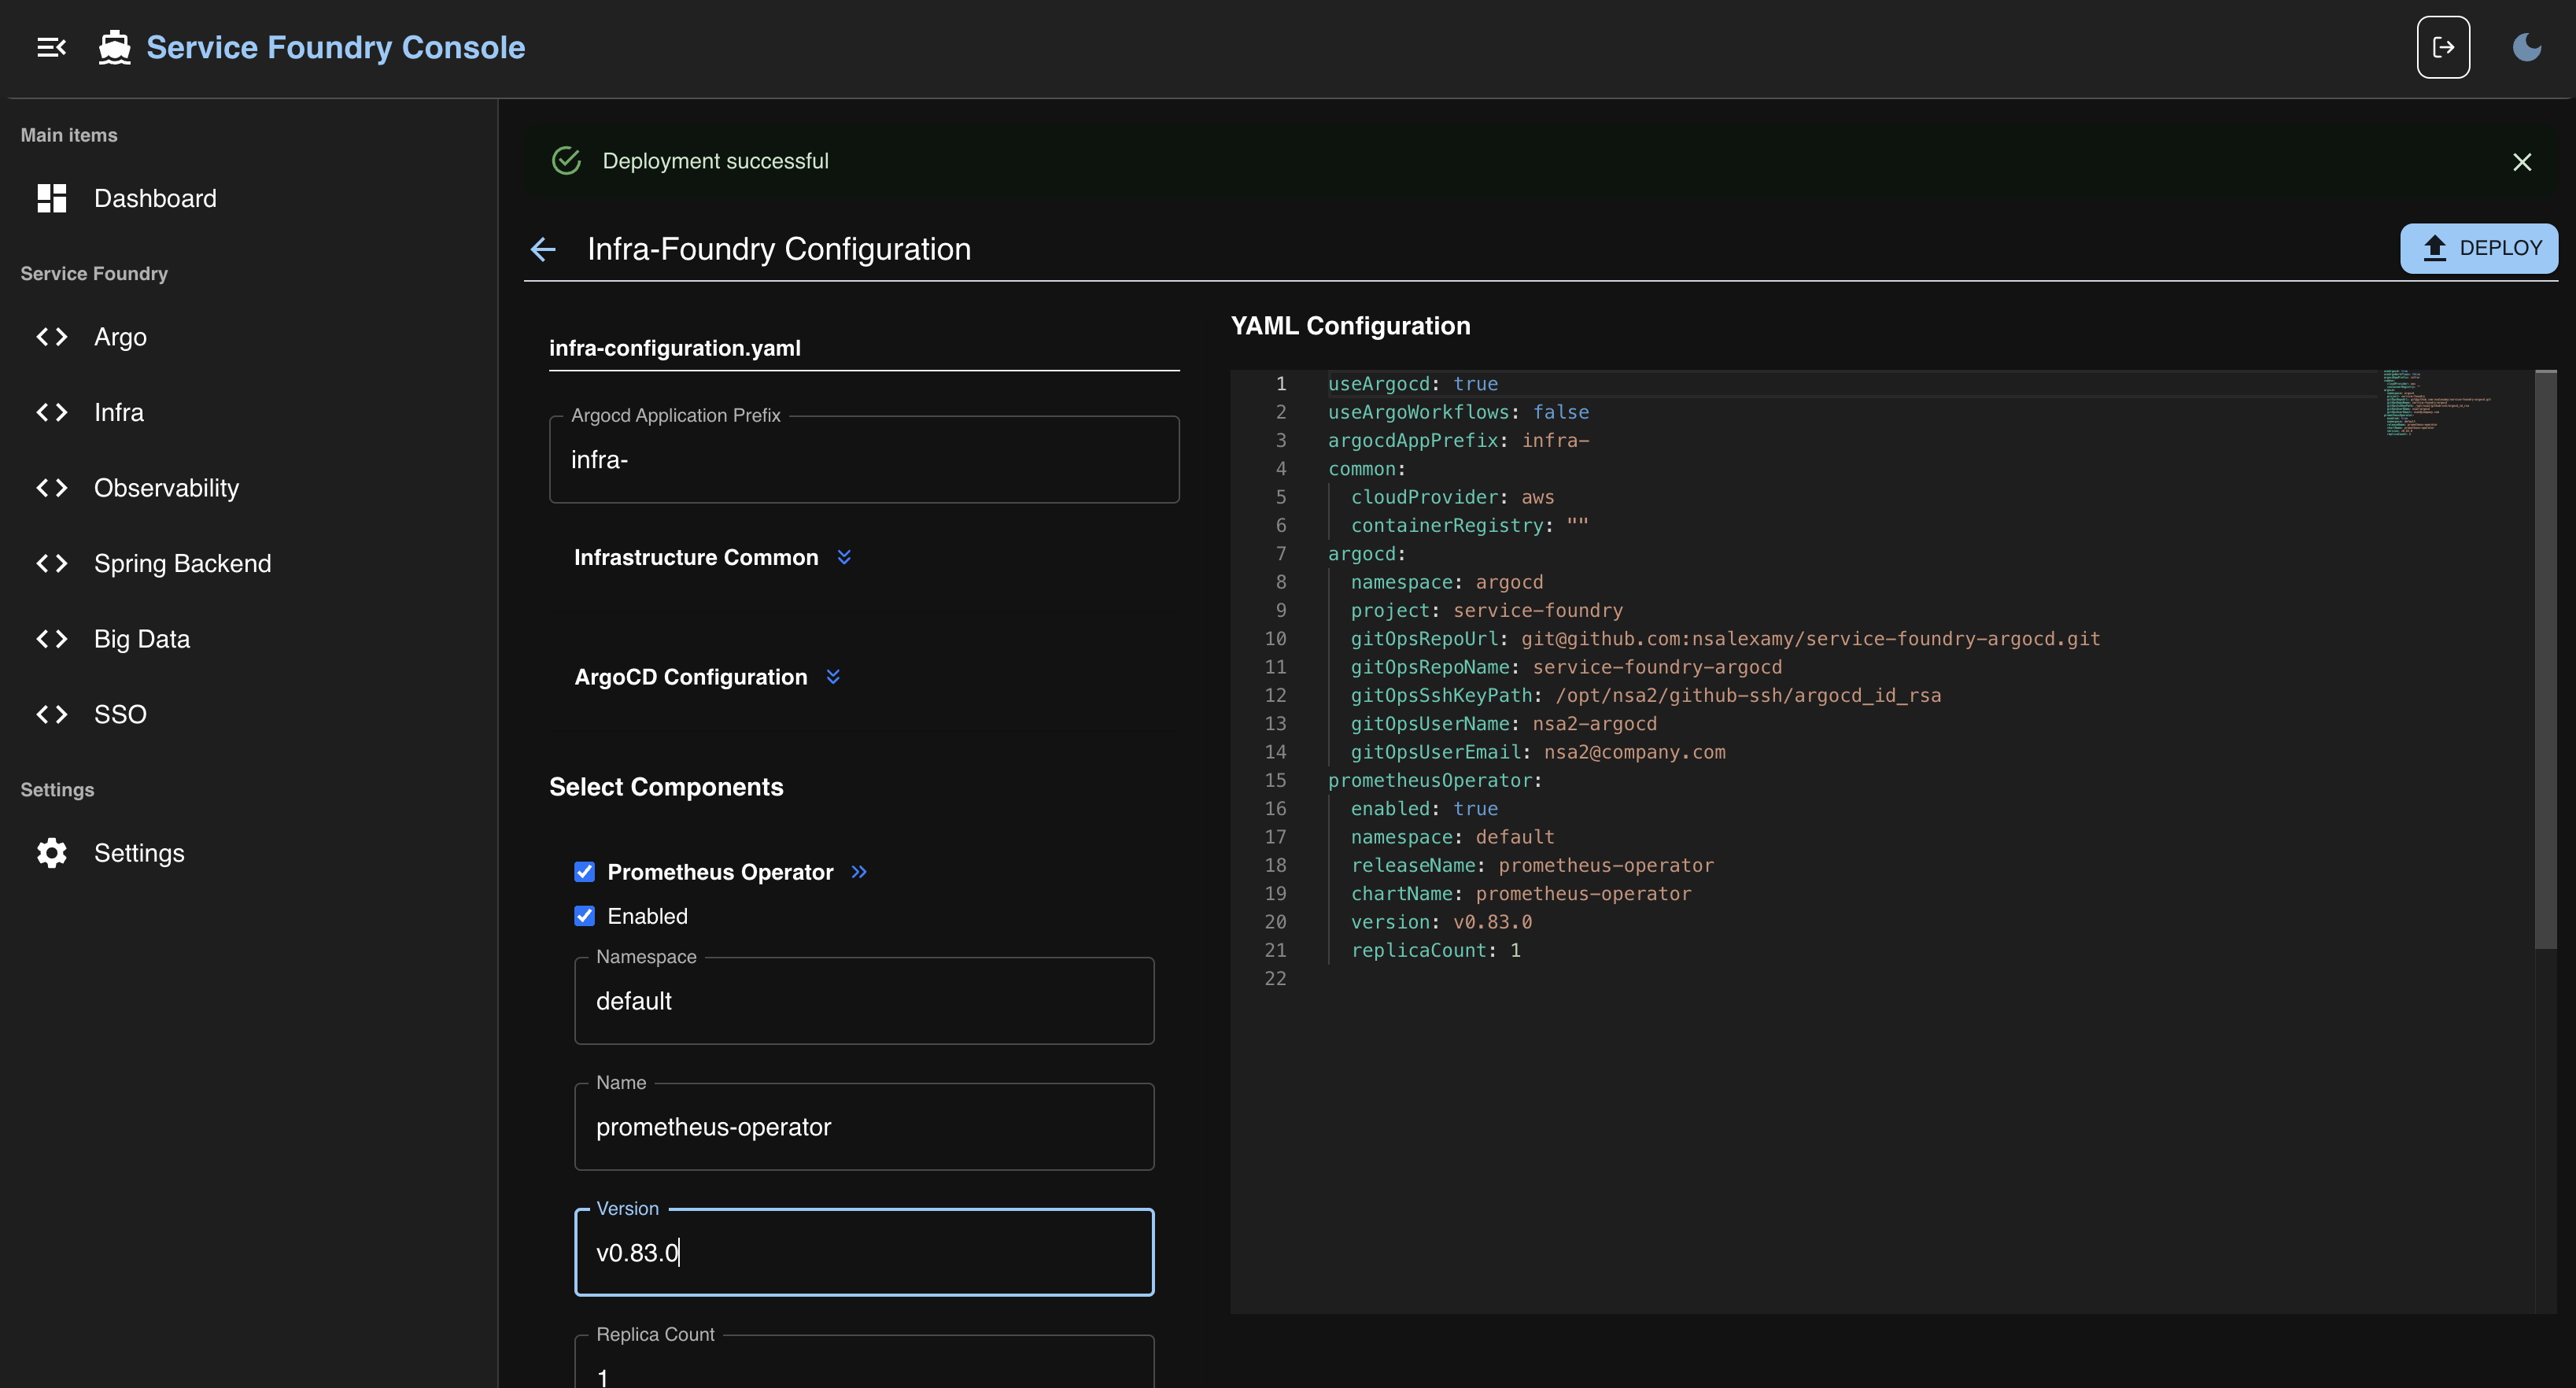Click YAML line cloudProvider: aws
Image resolution: width=2576 pixels, height=1388 pixels.
coord(1452,497)
